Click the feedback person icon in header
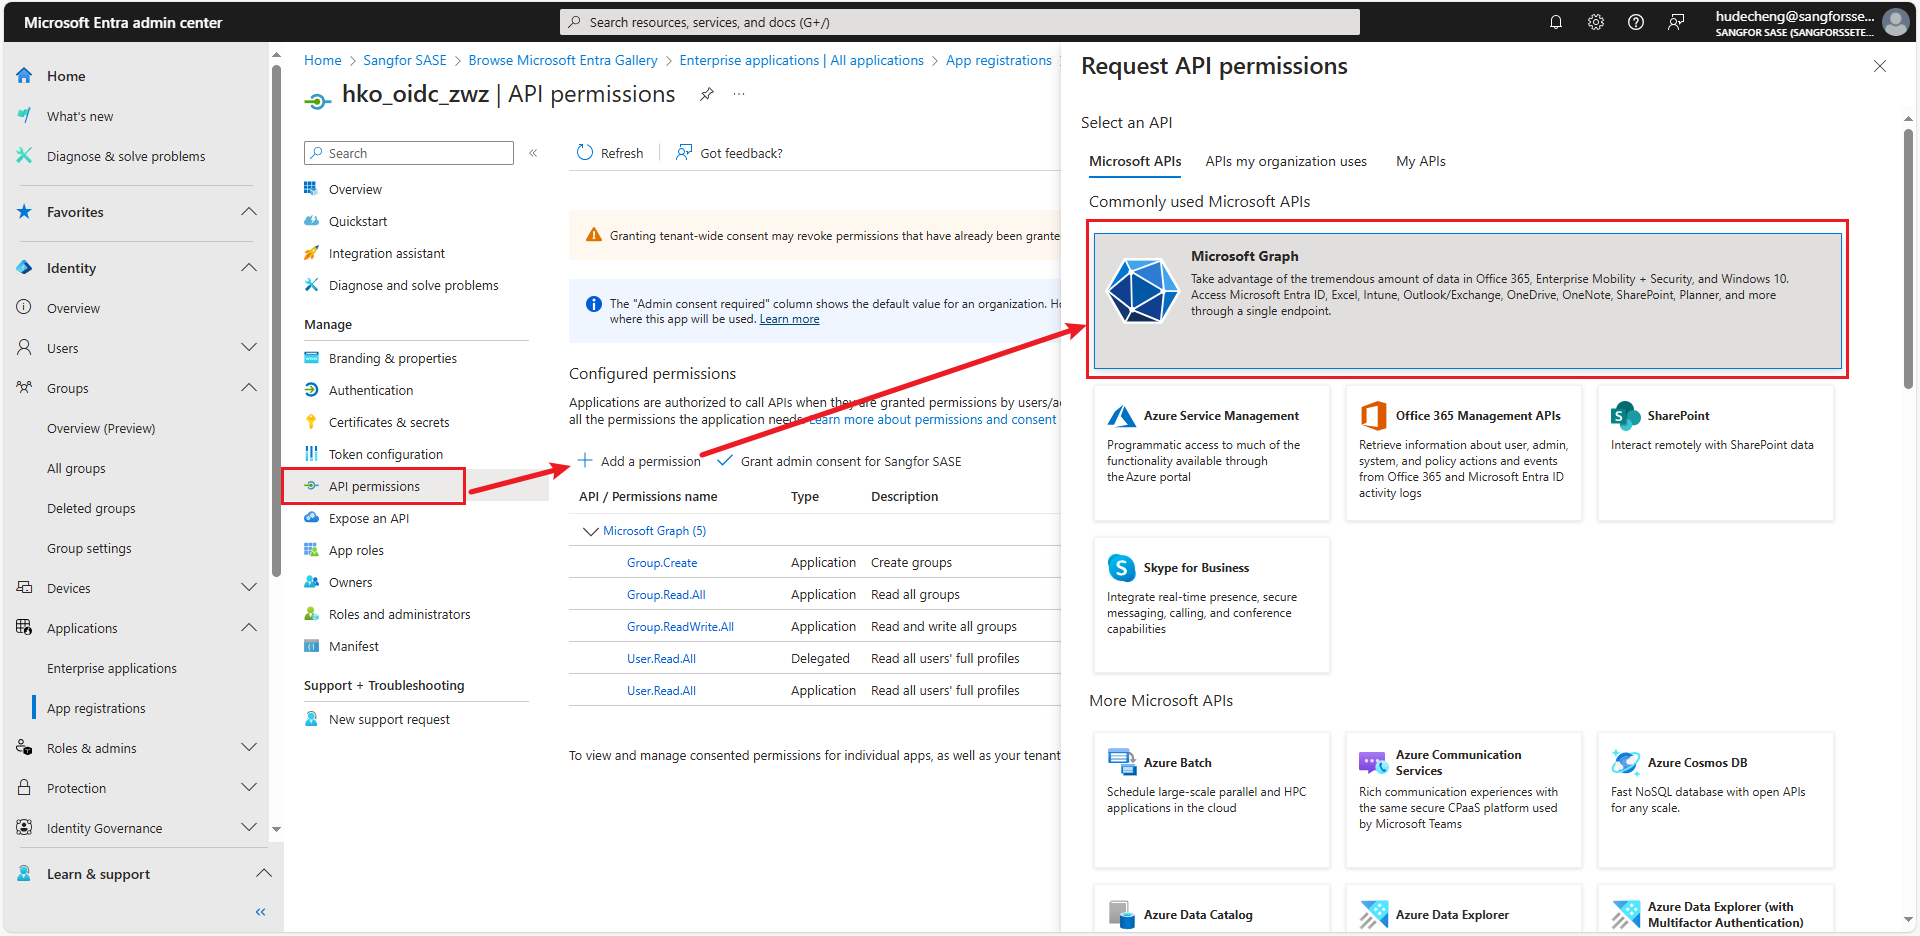The height and width of the screenshot is (936, 1920). pyautogui.click(x=1676, y=22)
